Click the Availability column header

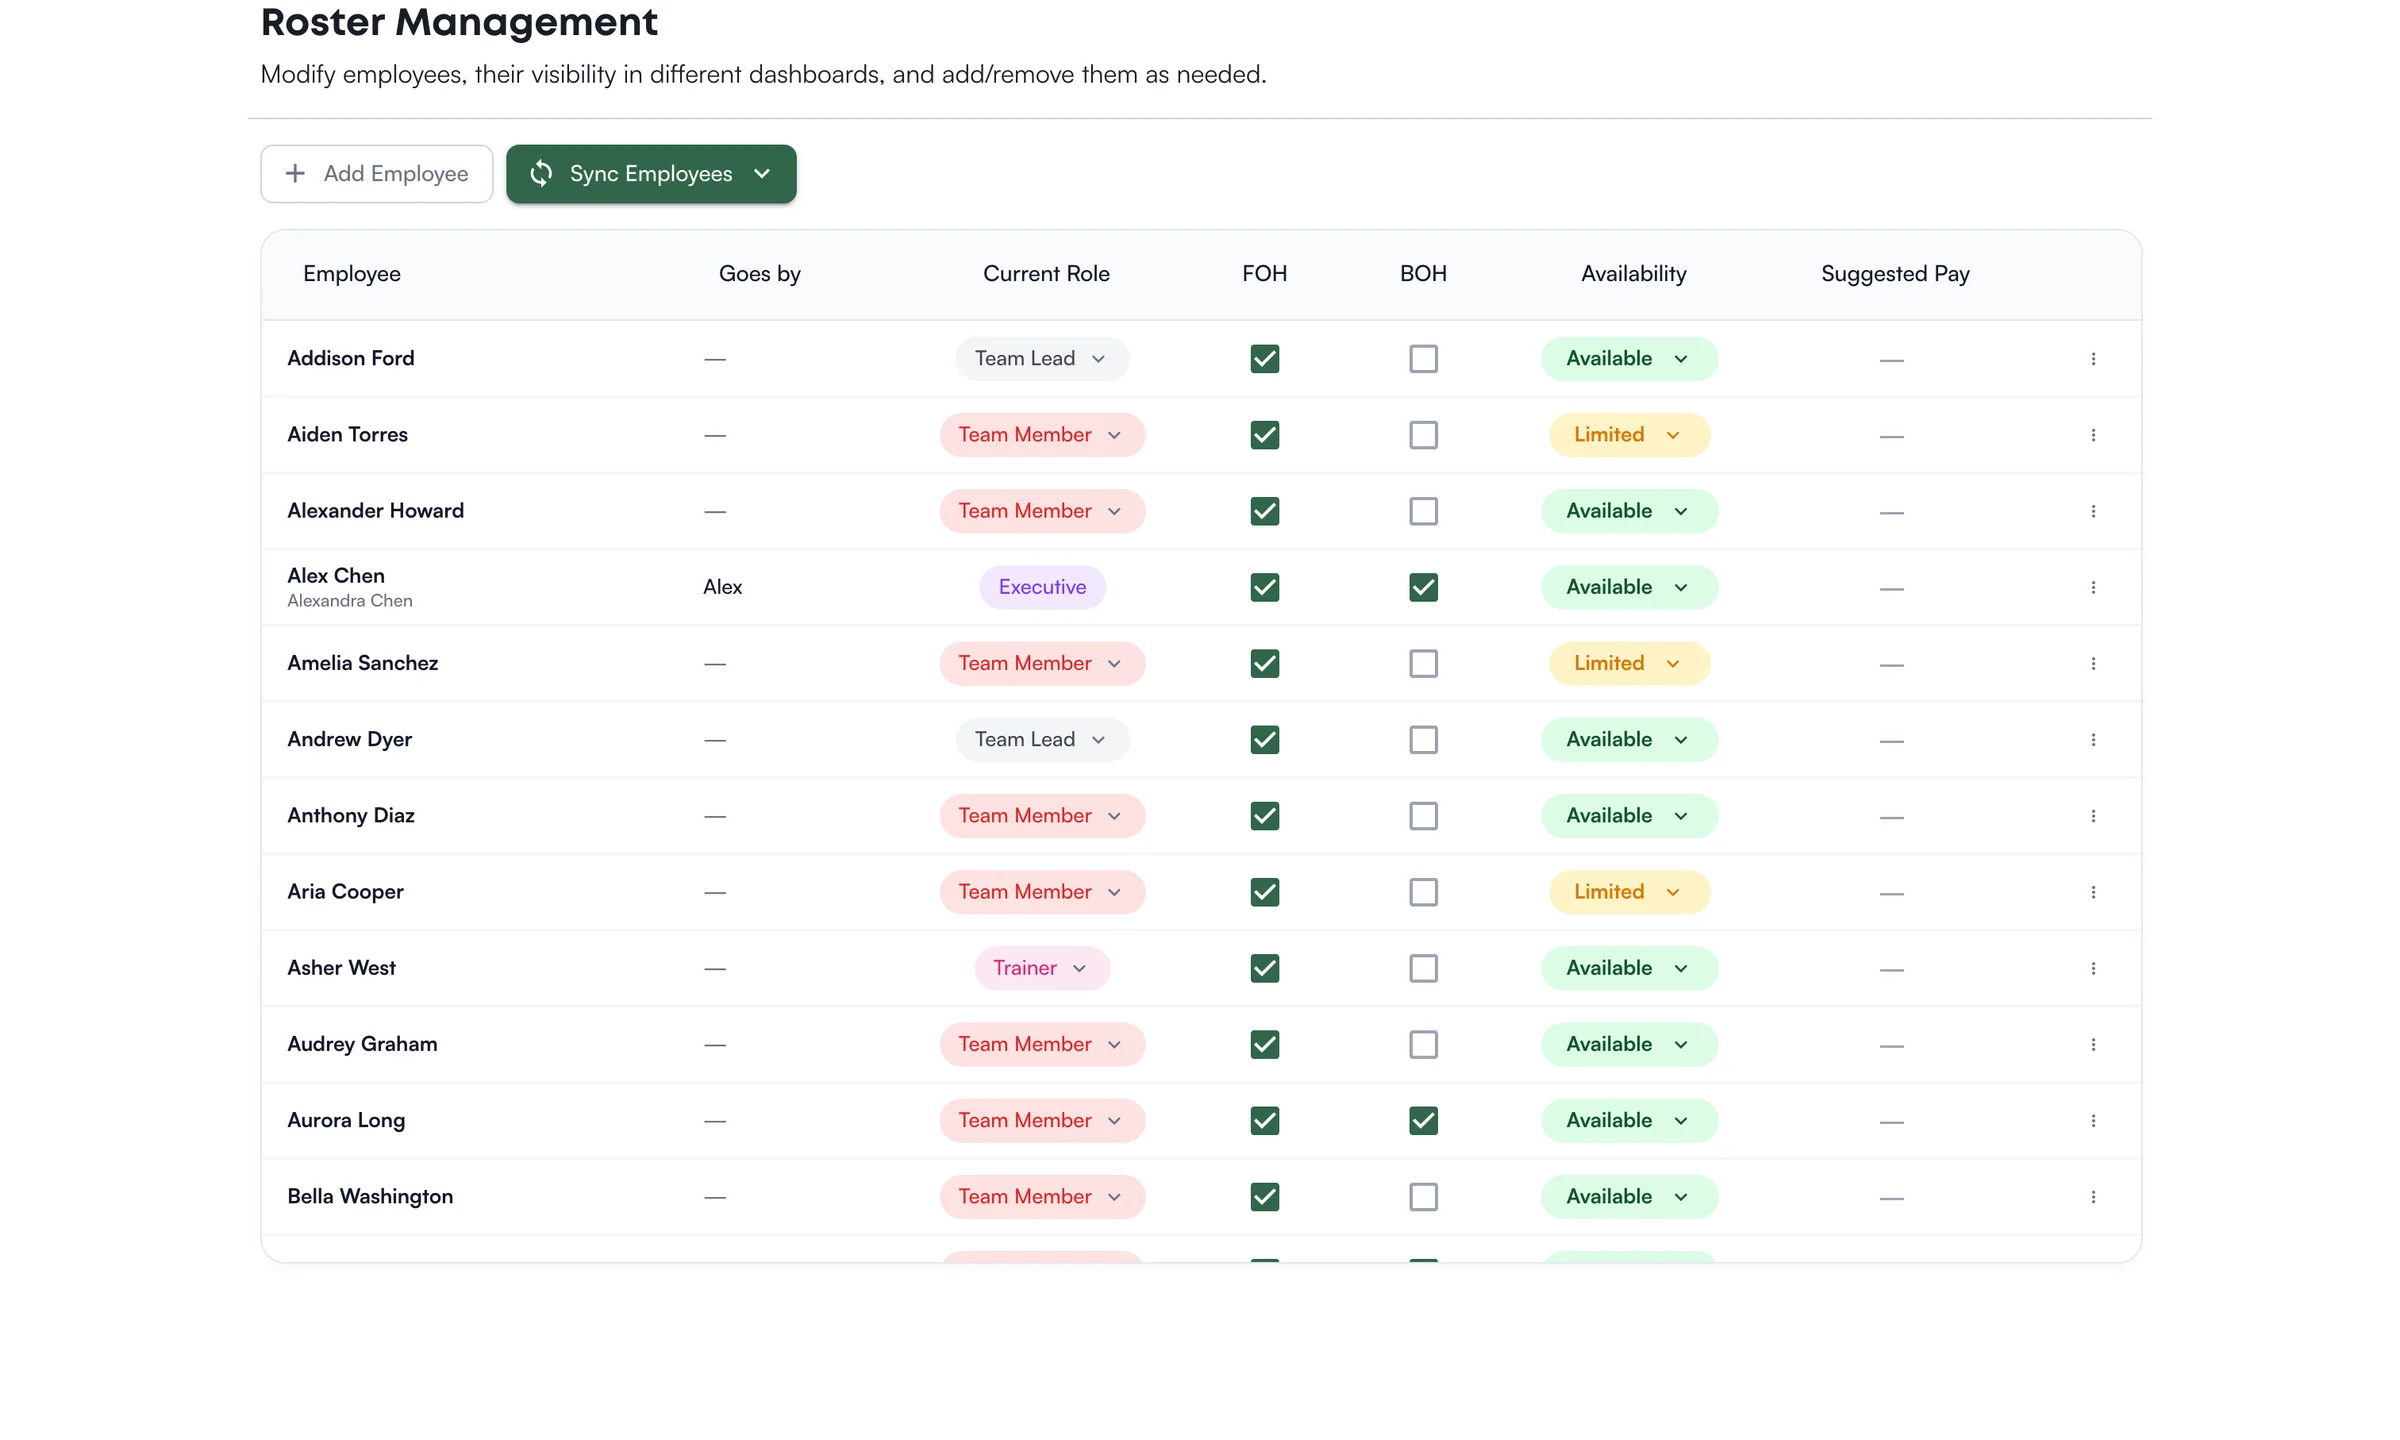tap(1633, 274)
